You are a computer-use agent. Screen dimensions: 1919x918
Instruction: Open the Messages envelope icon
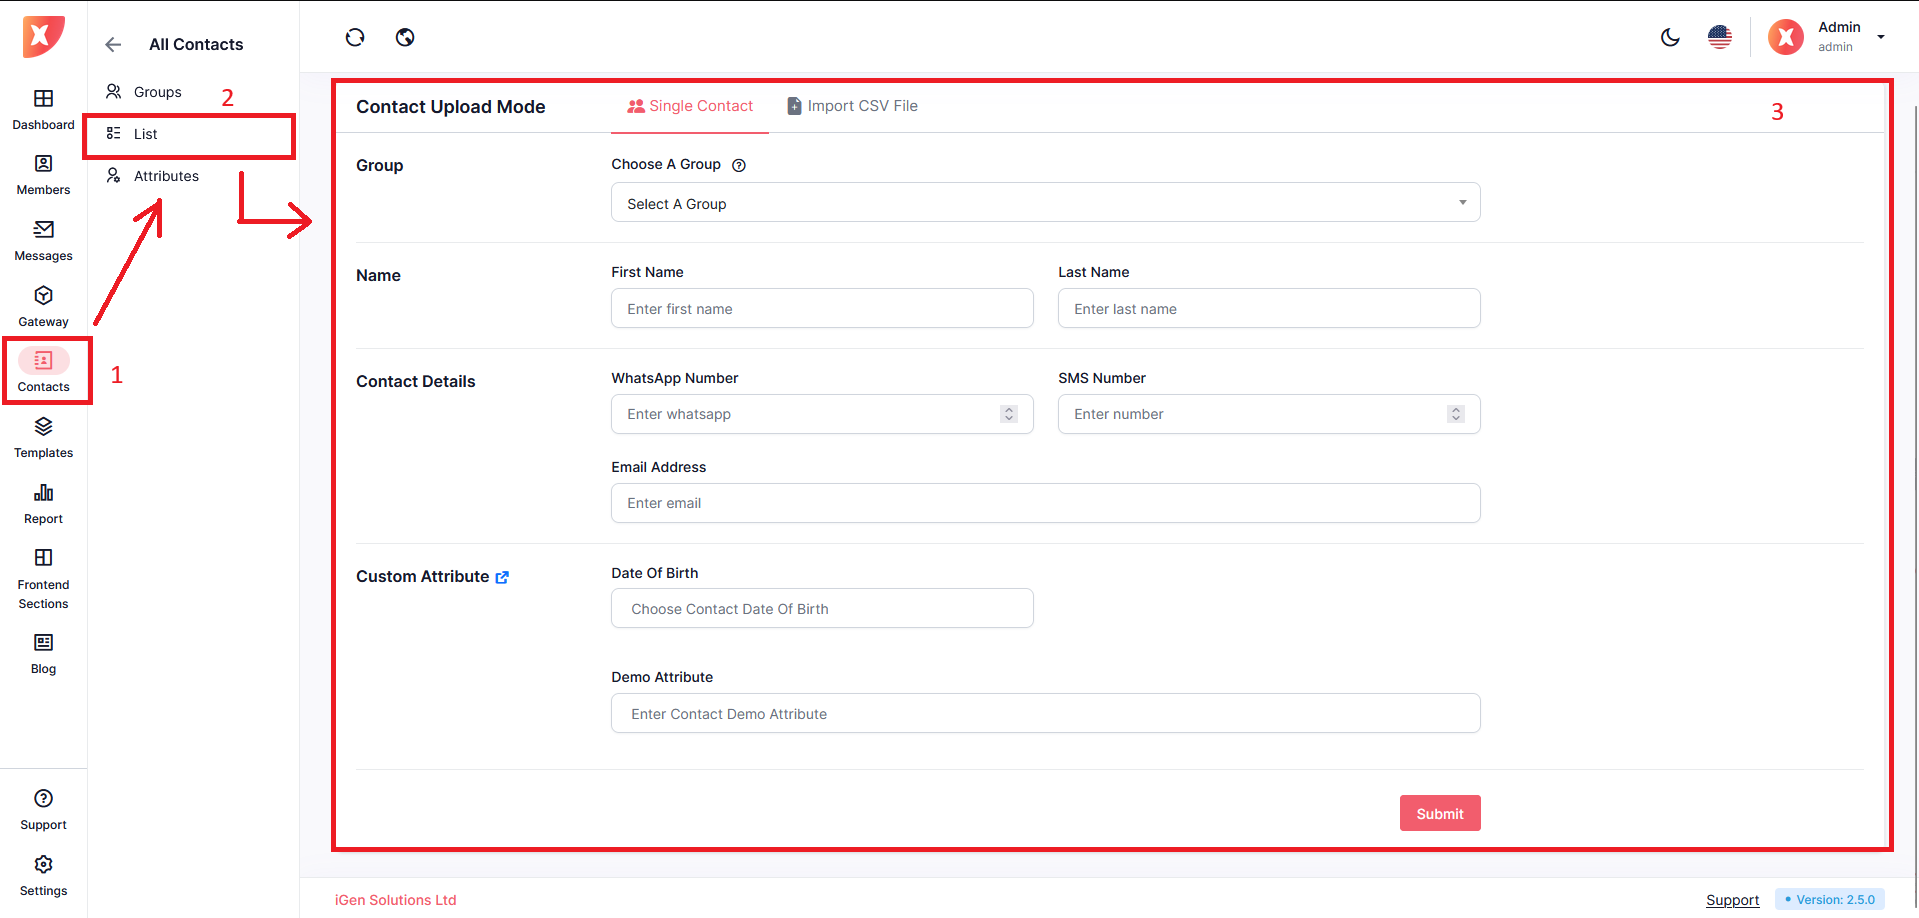[43, 230]
